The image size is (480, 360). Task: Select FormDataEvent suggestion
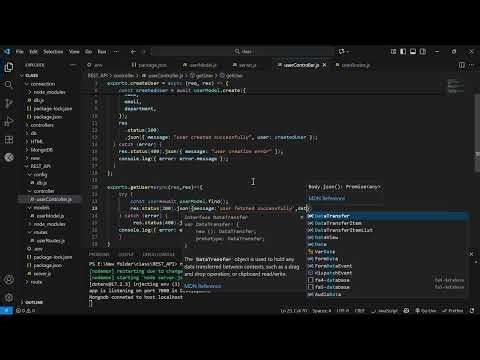[x=388, y=266]
